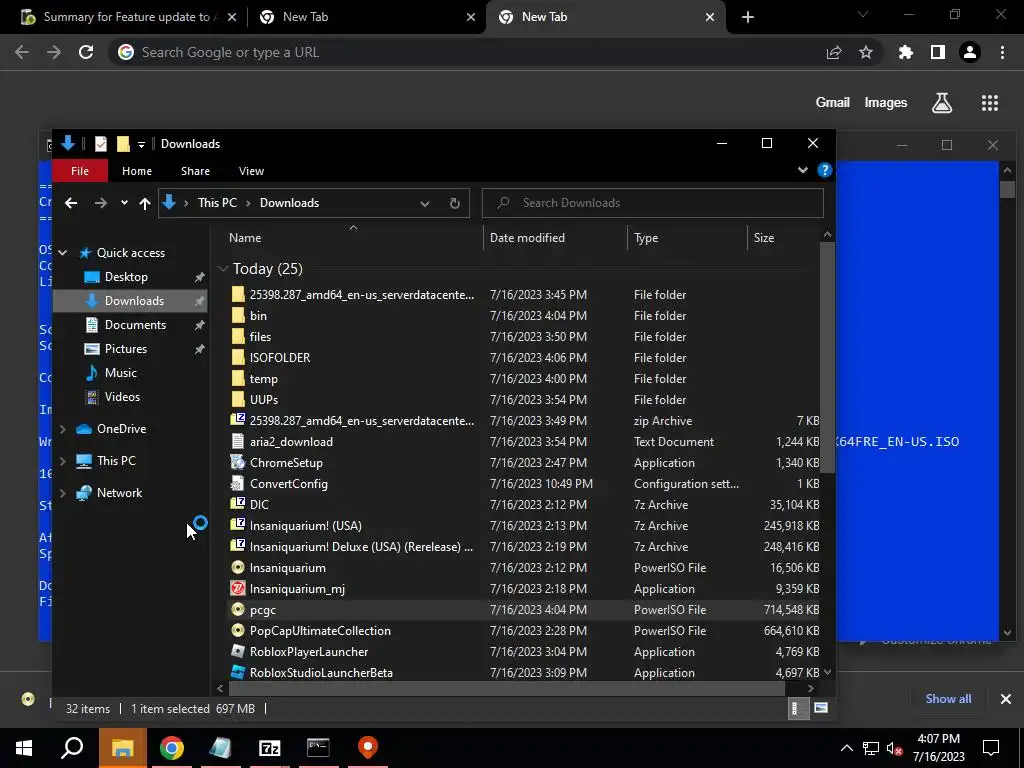Show hidden system tray icons
The height and width of the screenshot is (768, 1024).
pyautogui.click(x=846, y=748)
